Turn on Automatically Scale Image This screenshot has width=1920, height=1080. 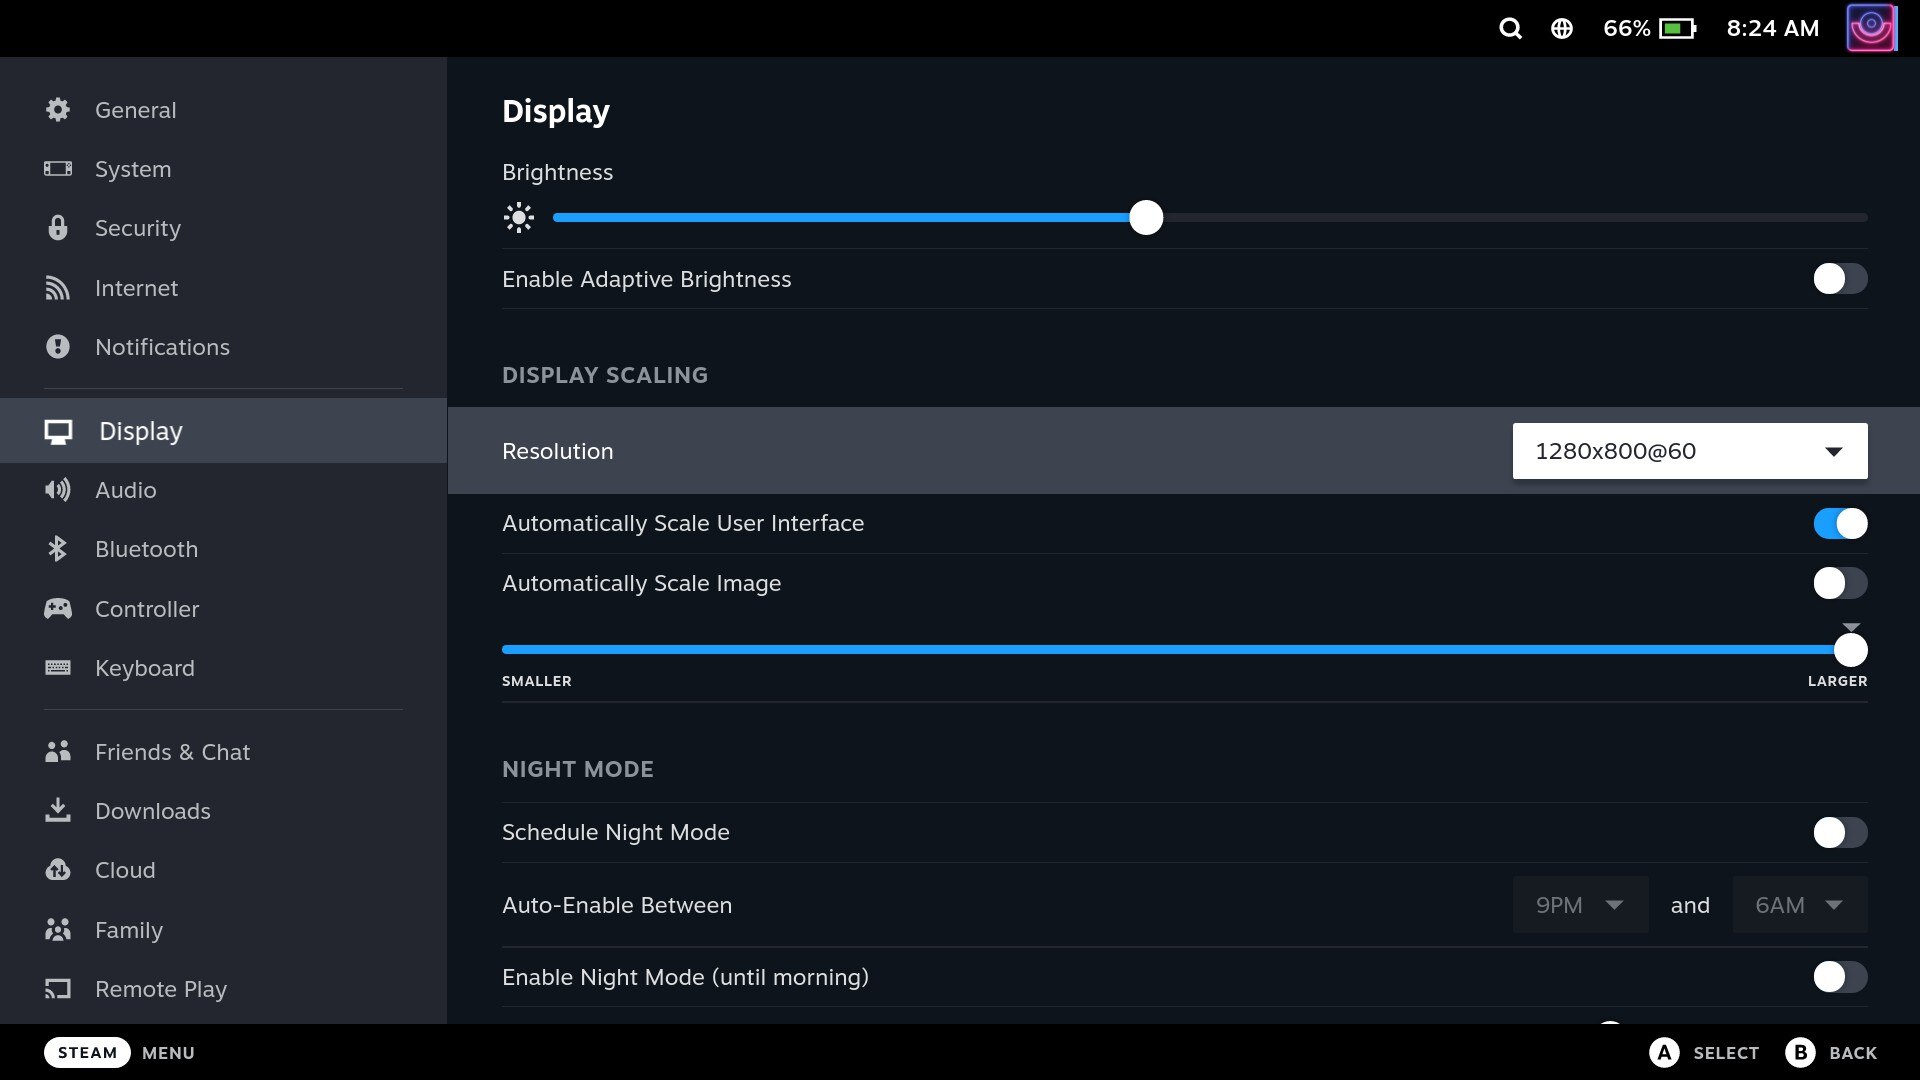point(1840,583)
